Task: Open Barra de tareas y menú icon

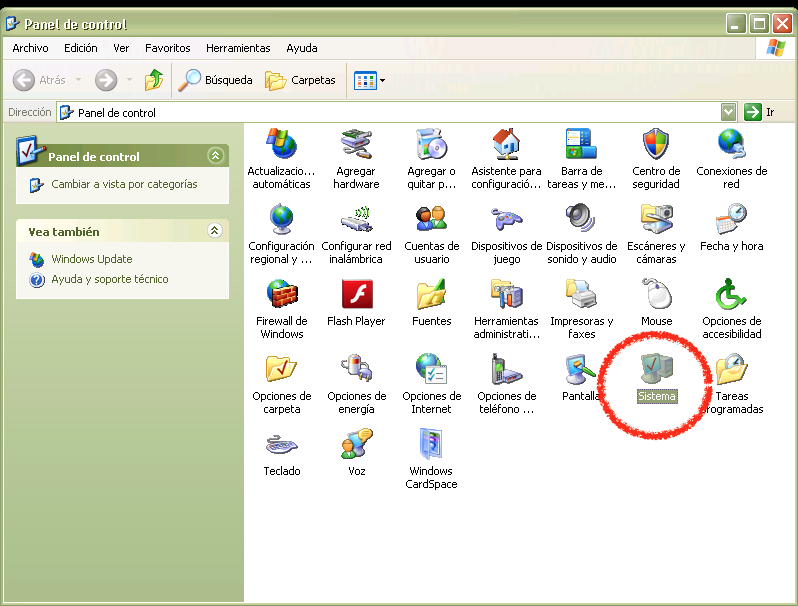Action: tap(581, 144)
